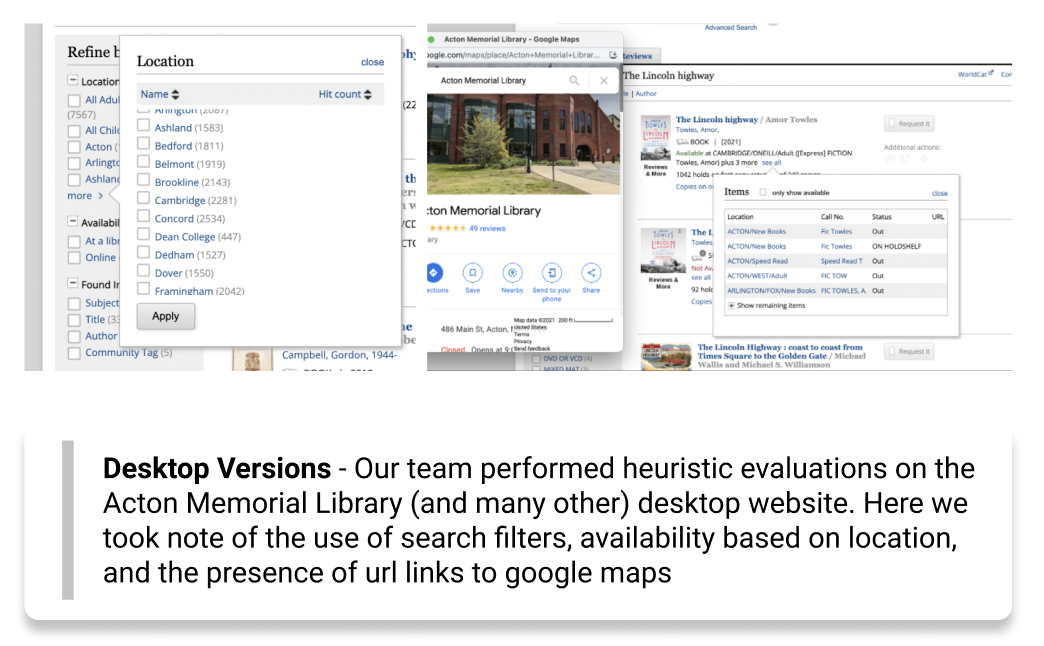
Task: Request The Lincoln highway by Amor Towles
Action: click(910, 123)
